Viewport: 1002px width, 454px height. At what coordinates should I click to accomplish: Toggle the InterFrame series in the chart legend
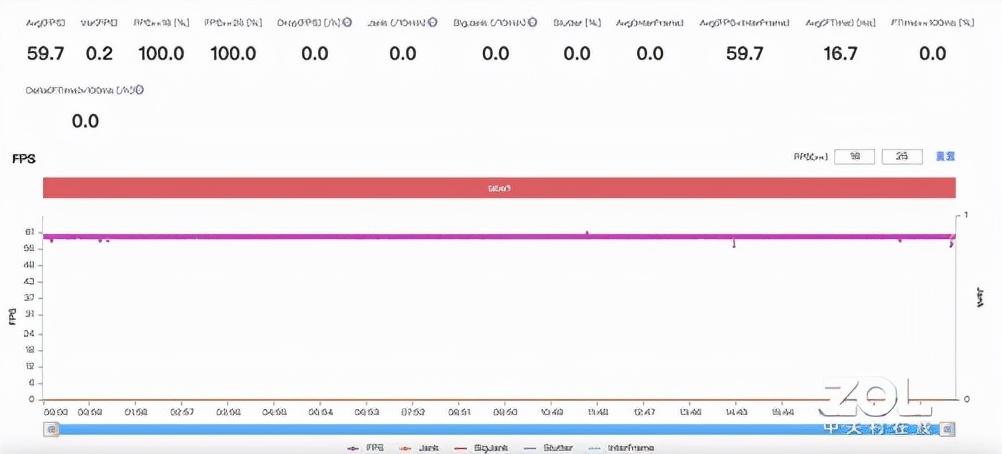coord(620,448)
